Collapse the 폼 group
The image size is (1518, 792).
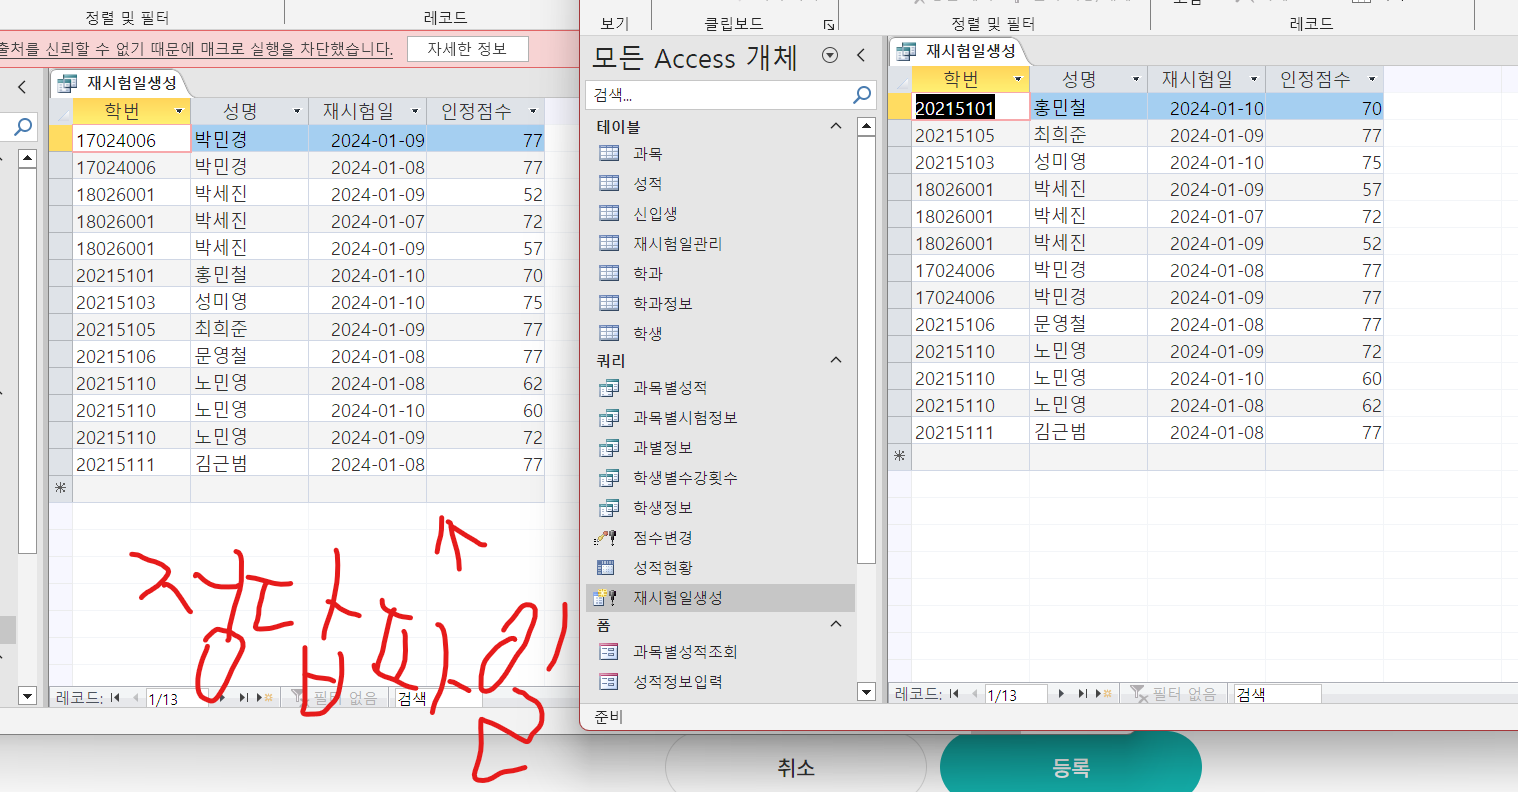click(x=836, y=625)
